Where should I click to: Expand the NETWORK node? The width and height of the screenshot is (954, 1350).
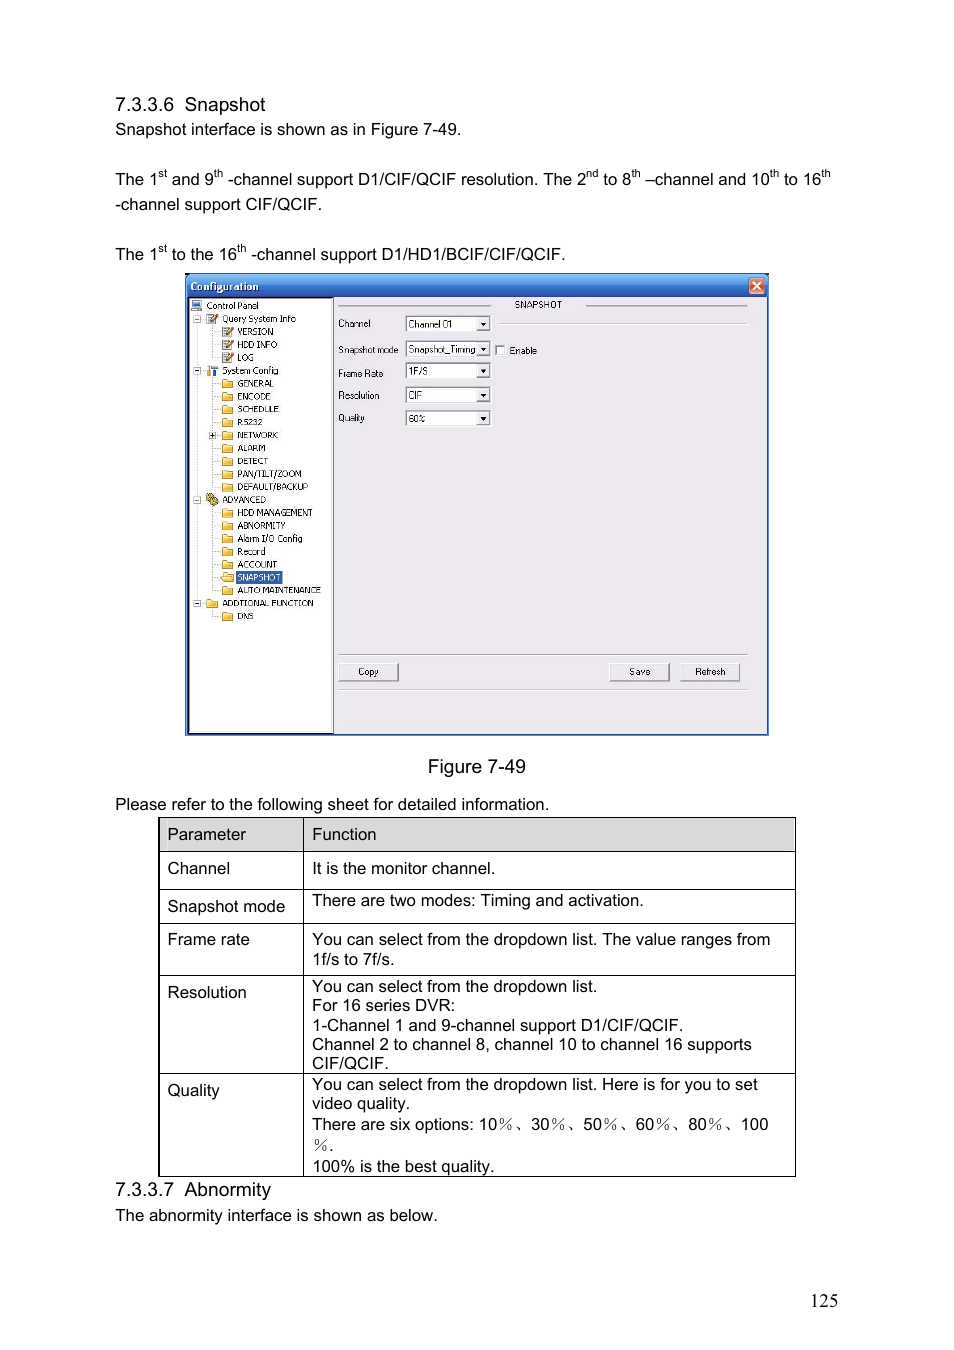click(212, 436)
